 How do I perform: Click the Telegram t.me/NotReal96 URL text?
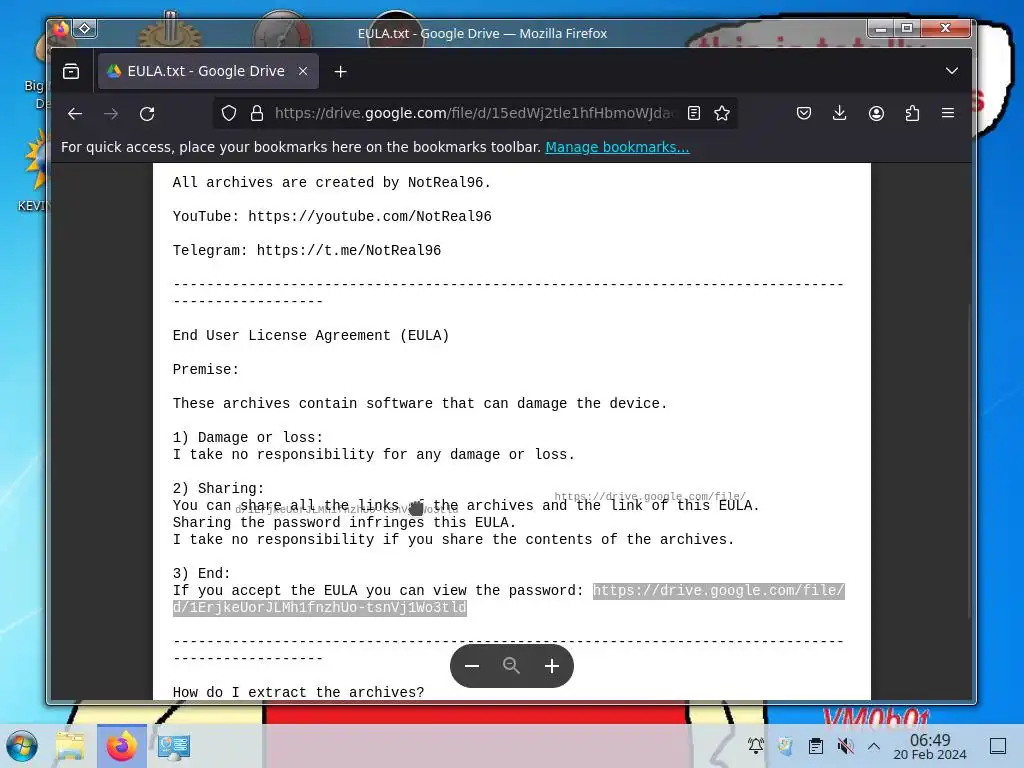pyautogui.click(x=349, y=250)
